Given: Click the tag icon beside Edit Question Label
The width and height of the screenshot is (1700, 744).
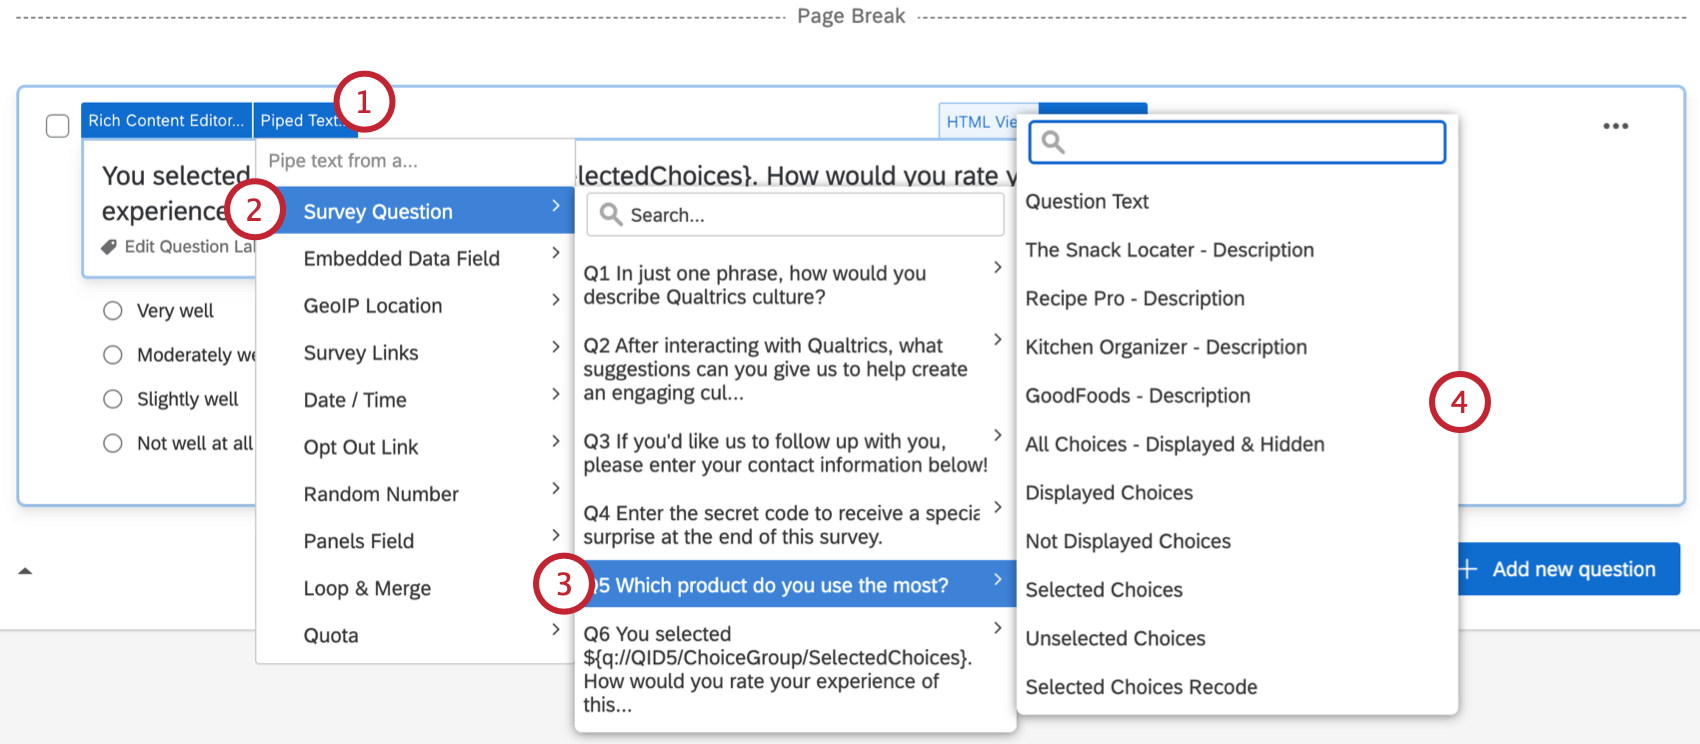Looking at the screenshot, I should point(110,246).
